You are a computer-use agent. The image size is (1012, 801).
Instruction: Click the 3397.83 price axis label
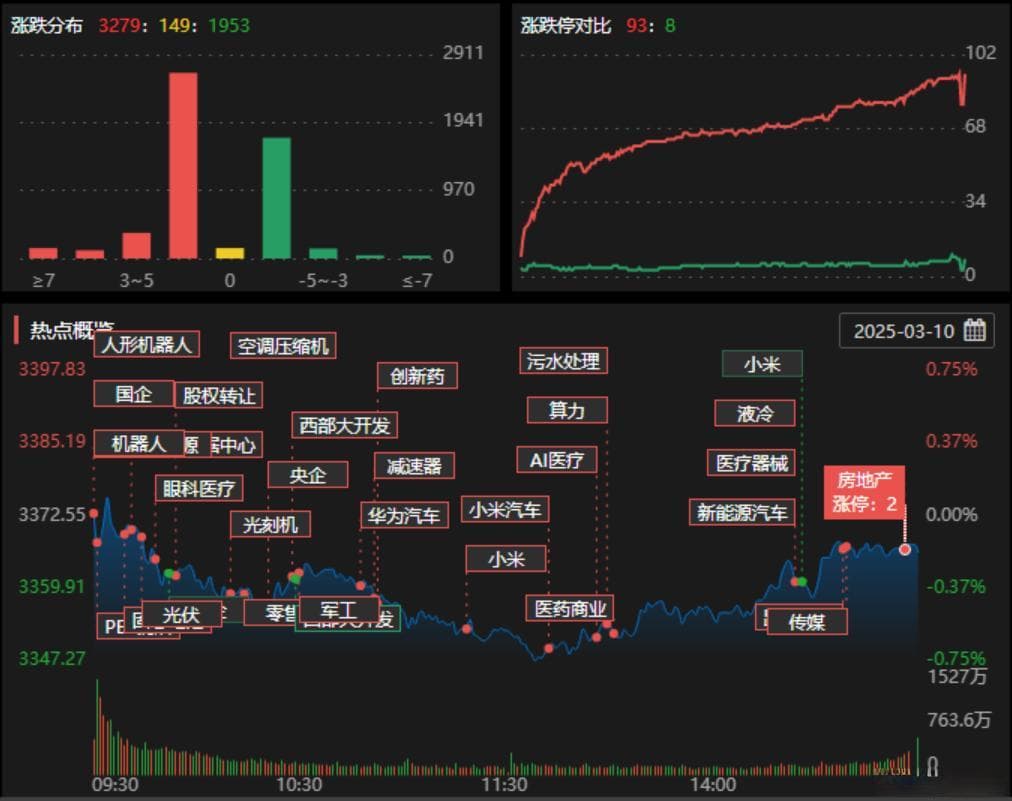point(52,369)
